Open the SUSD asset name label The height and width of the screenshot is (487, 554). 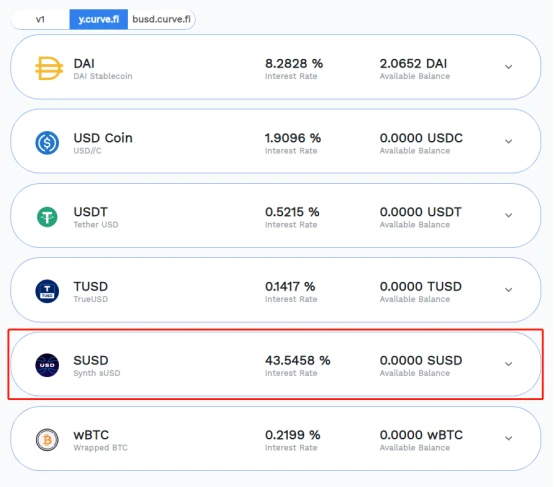(x=91, y=360)
